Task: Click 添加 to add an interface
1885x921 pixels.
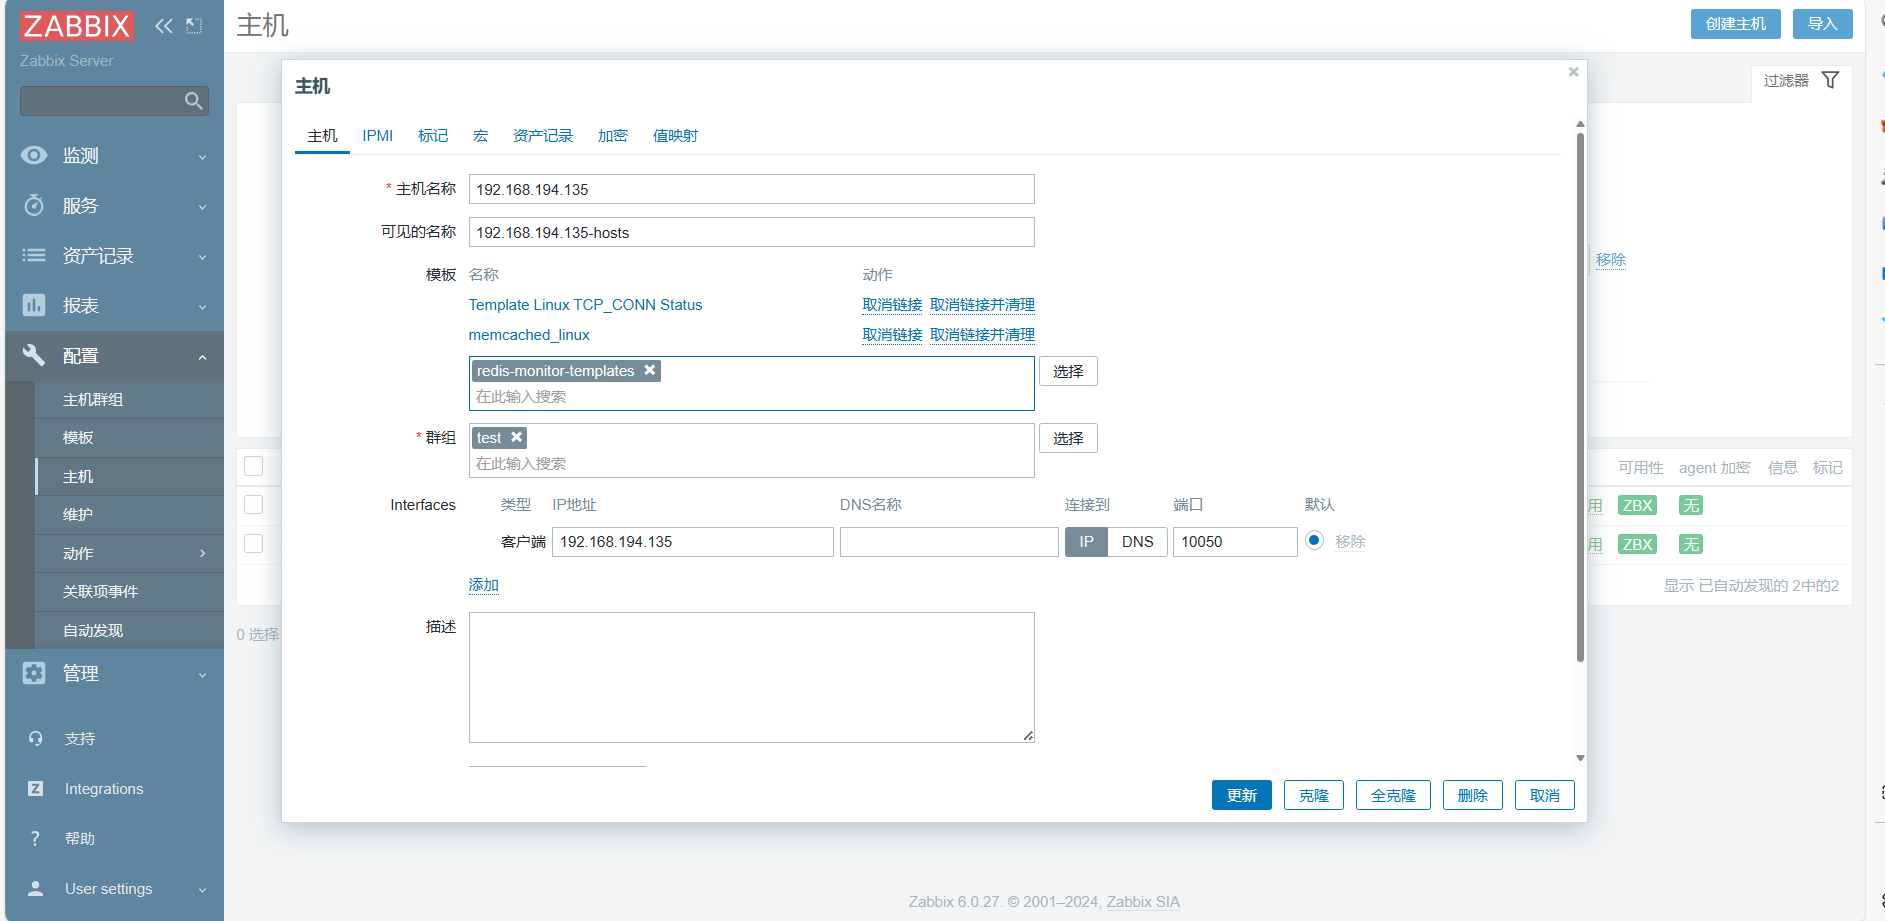Action: (x=484, y=585)
